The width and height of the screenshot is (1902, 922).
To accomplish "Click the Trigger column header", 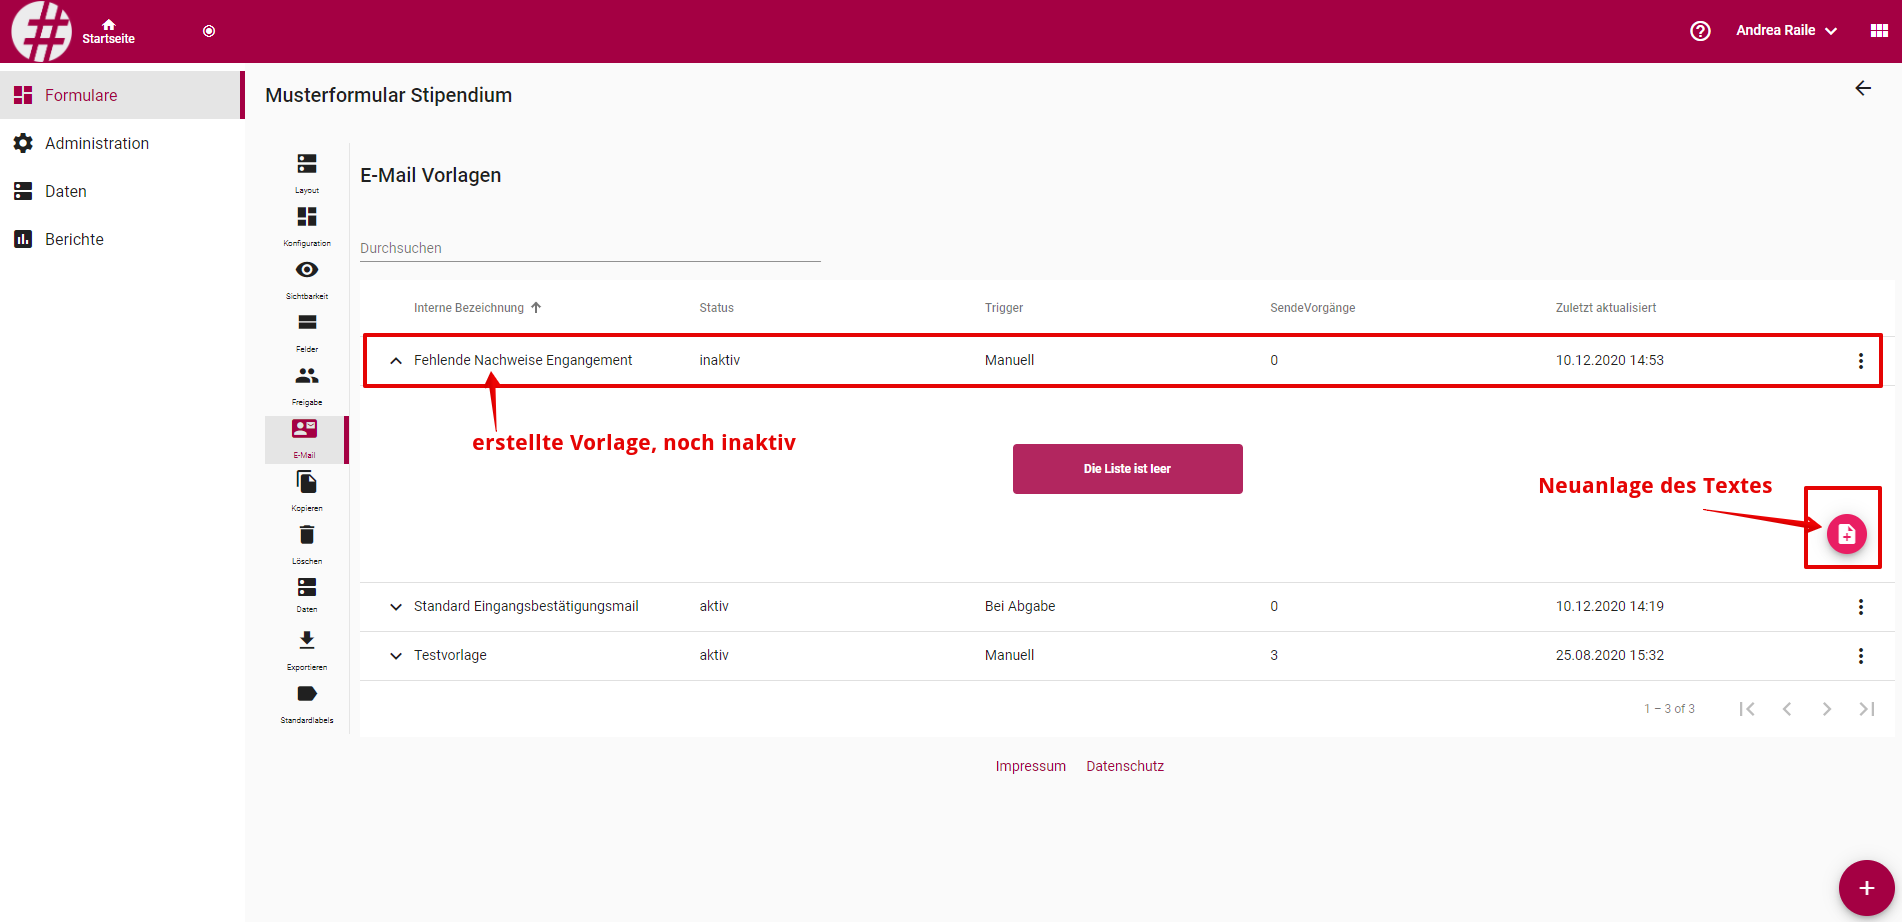I will click(x=1003, y=308).
